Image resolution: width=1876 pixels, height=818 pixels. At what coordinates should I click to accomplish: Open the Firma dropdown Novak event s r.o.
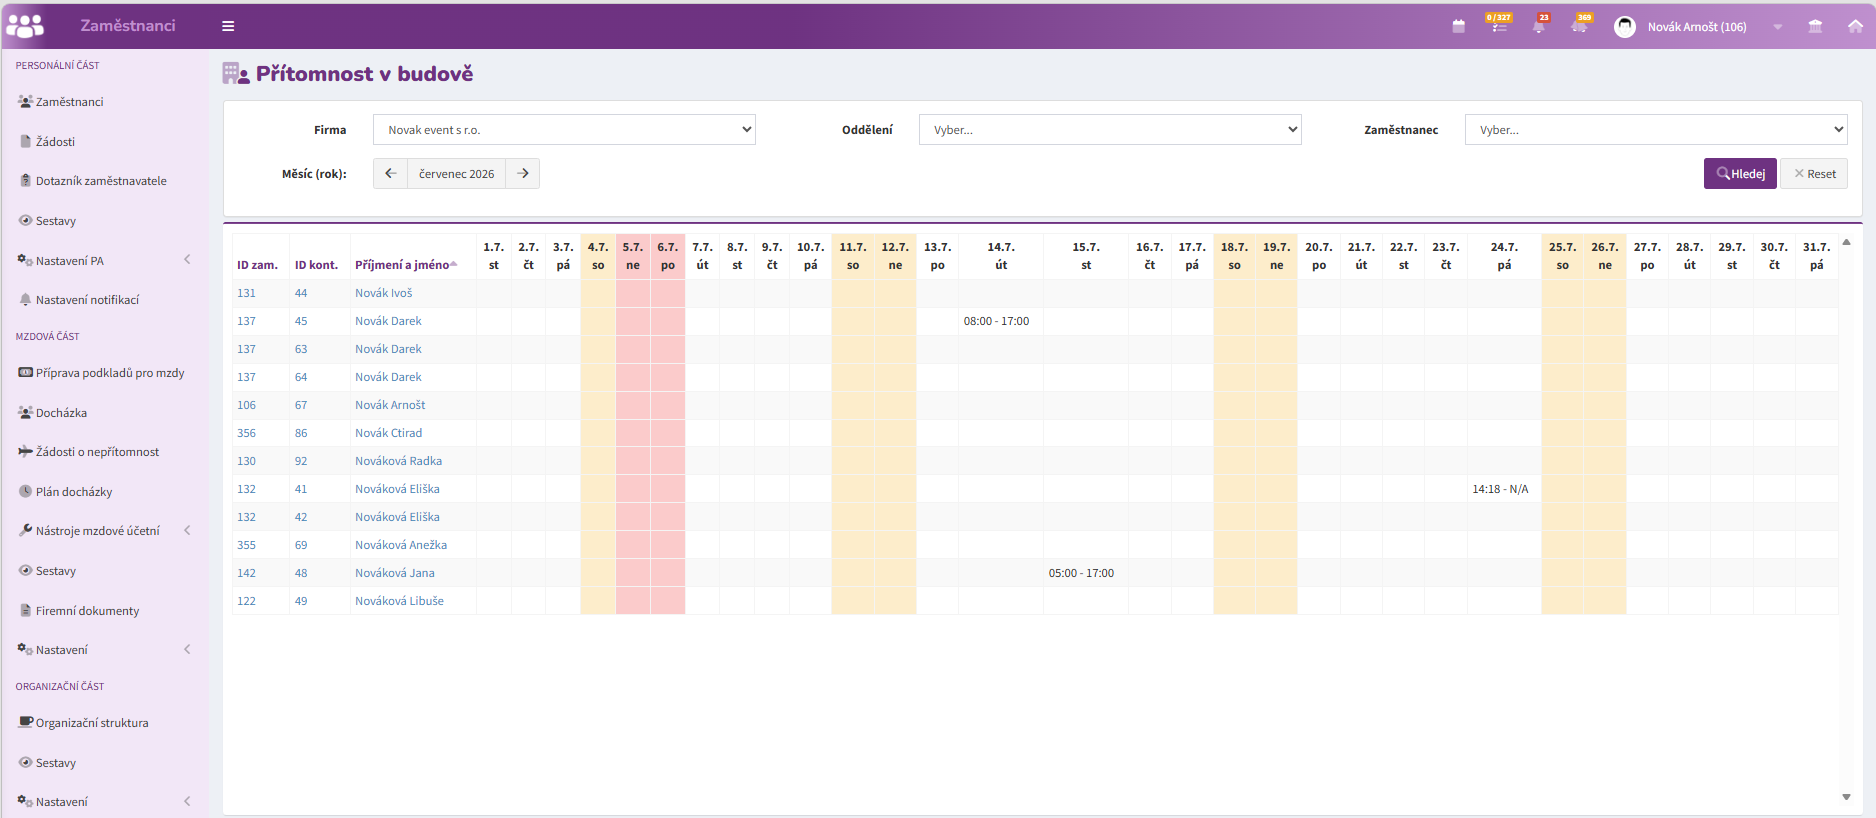click(x=564, y=130)
